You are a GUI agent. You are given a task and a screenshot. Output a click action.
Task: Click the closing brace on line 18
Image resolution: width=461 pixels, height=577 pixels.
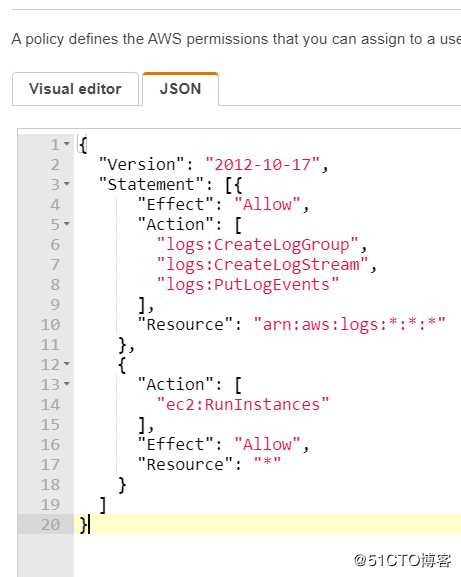(x=123, y=485)
